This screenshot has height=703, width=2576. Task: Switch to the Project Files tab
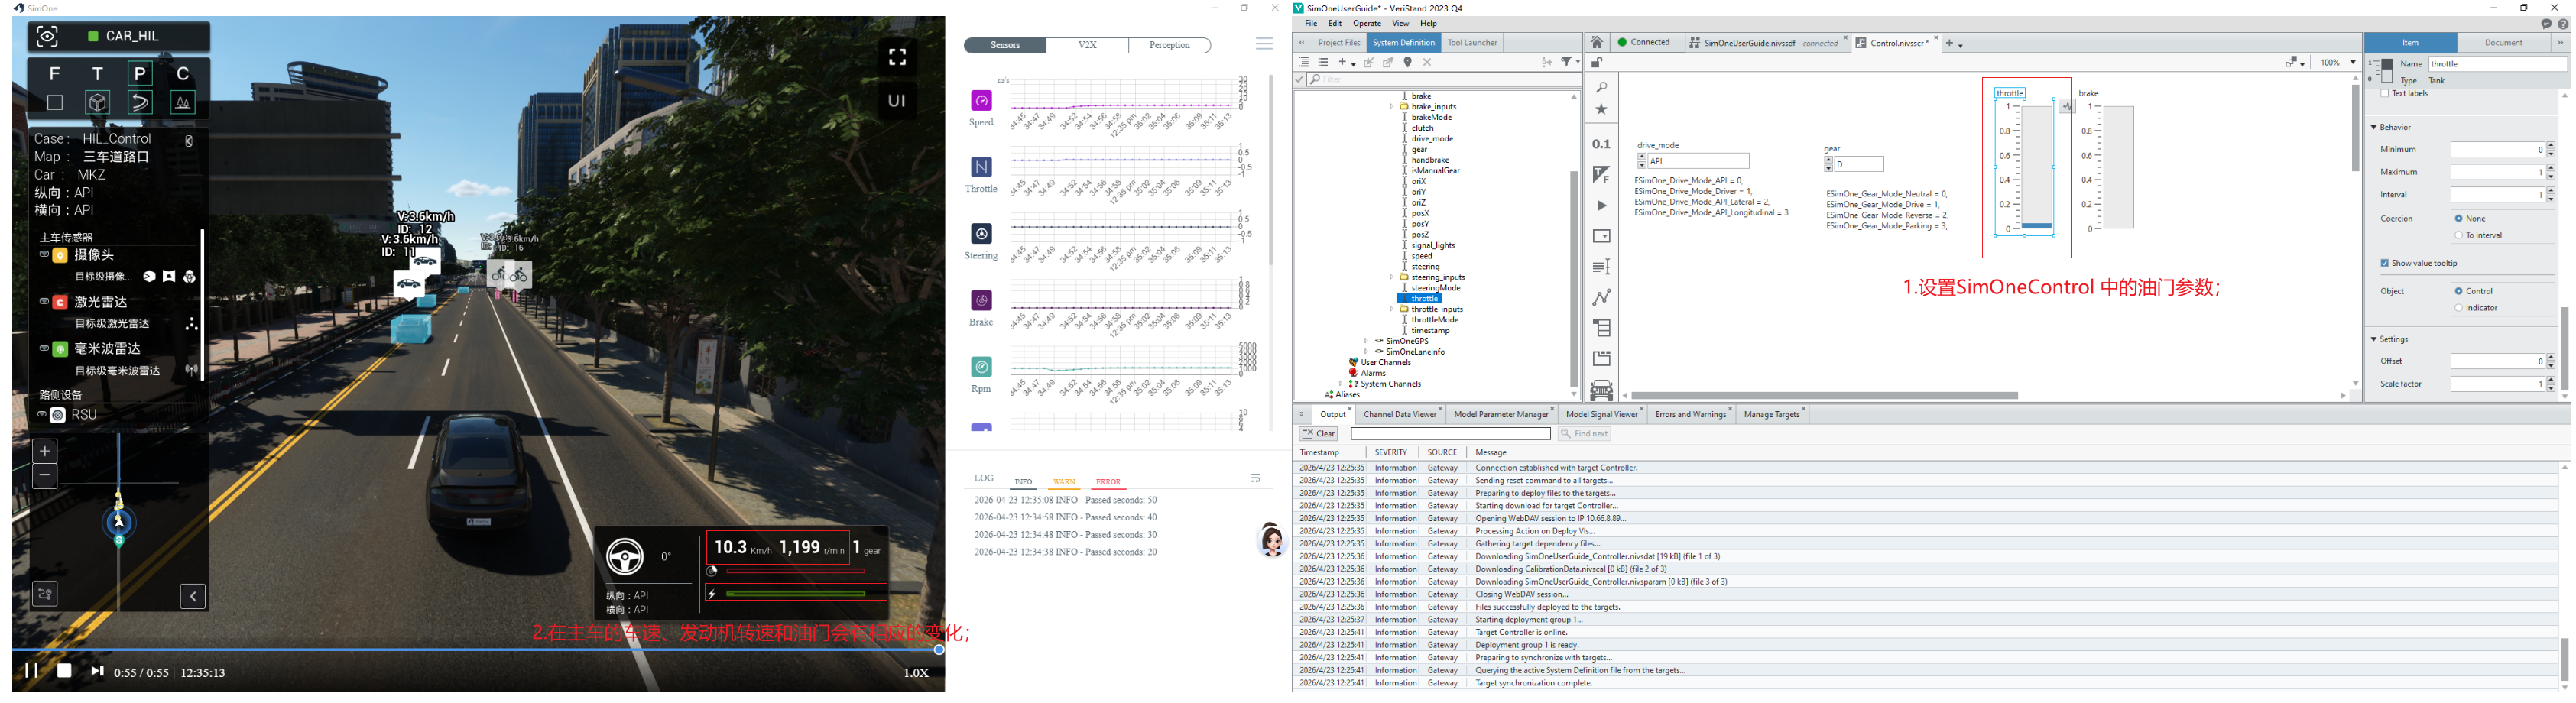coord(1339,43)
